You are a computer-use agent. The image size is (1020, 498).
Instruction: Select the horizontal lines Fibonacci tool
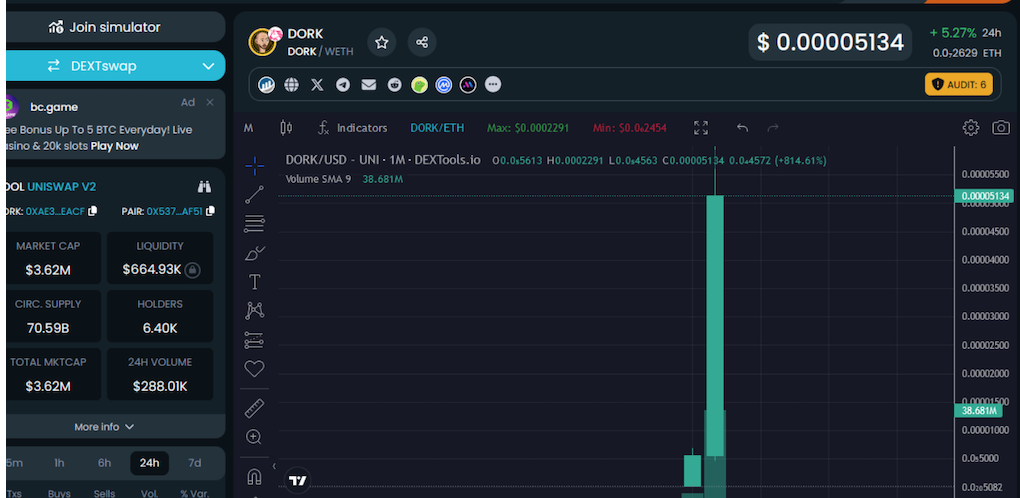click(x=254, y=224)
